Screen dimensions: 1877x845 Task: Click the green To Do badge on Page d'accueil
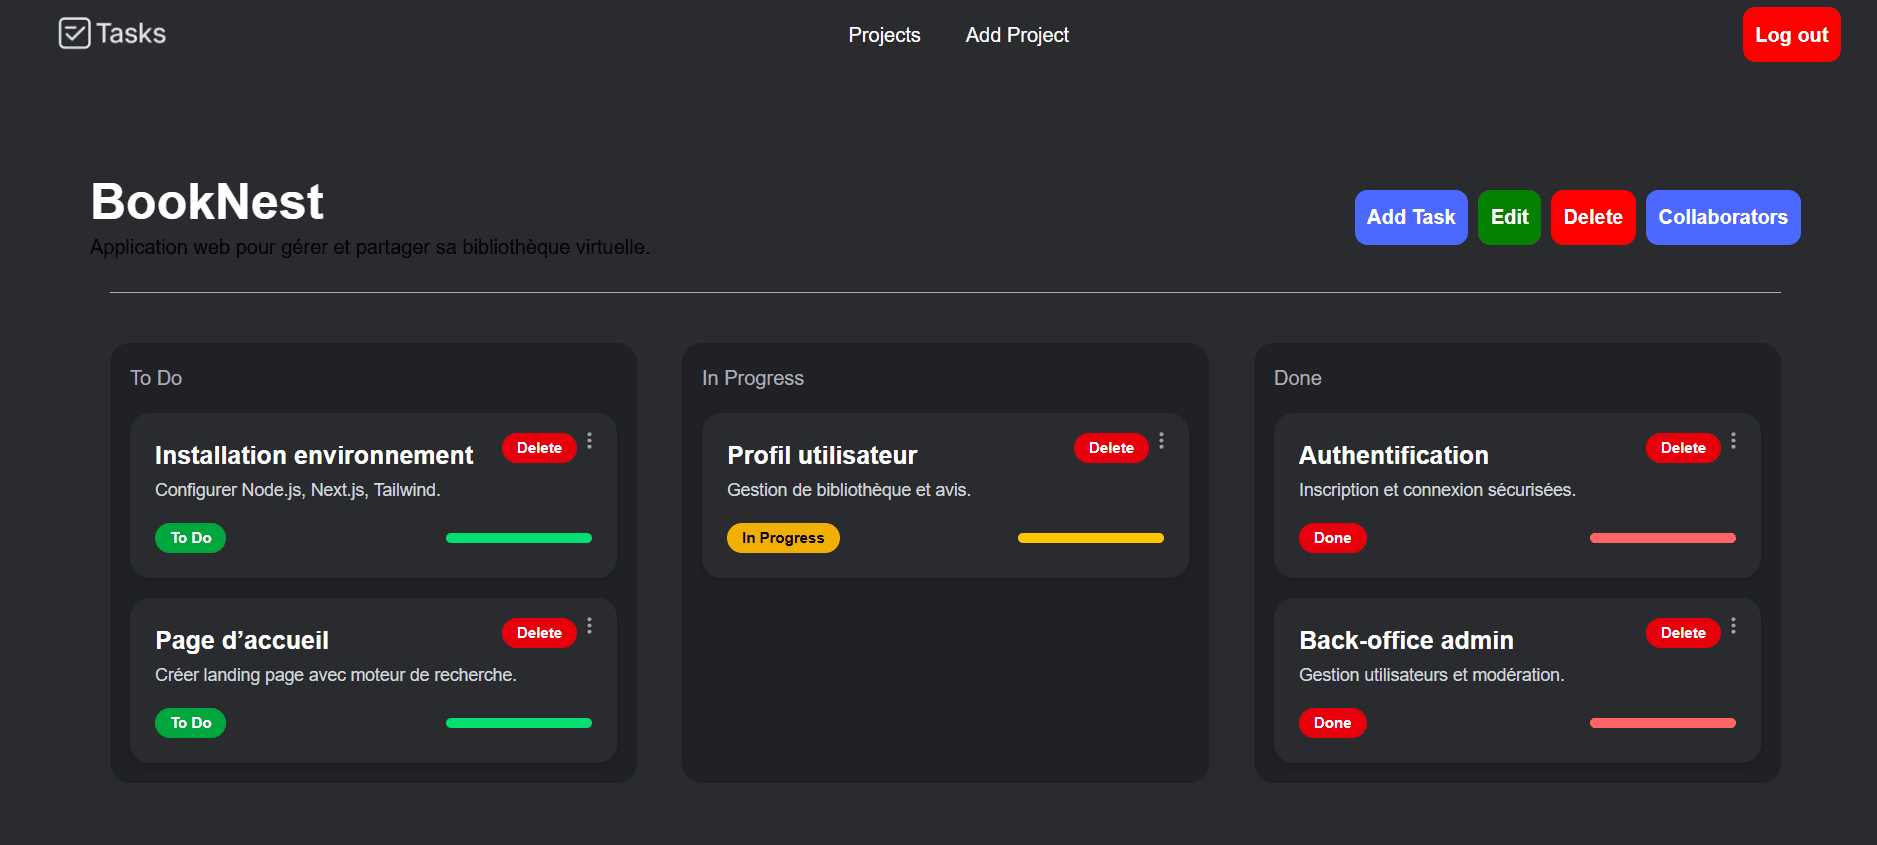coord(190,723)
